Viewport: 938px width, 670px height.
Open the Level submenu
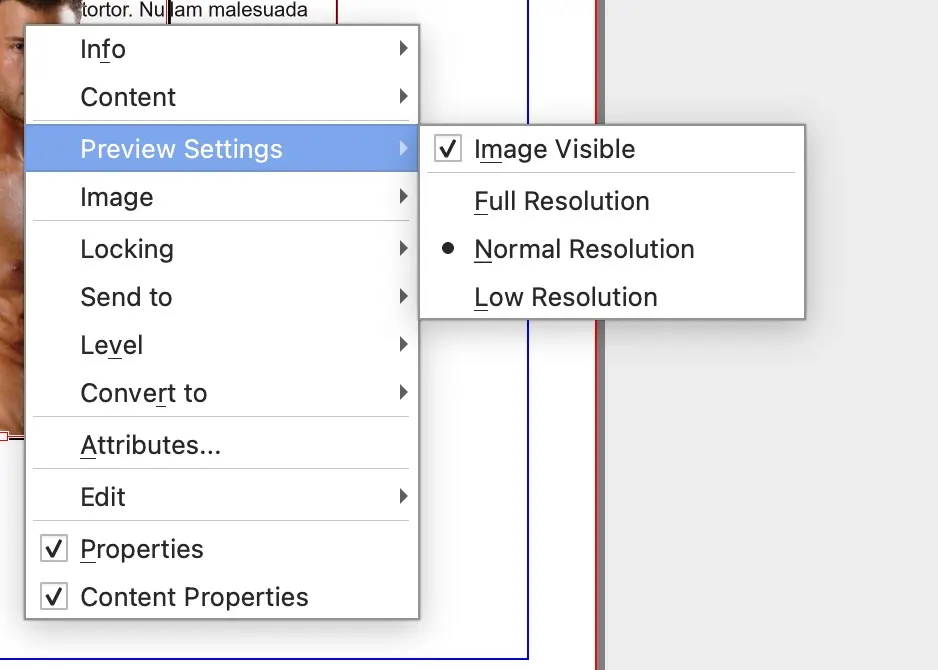[x=112, y=345]
